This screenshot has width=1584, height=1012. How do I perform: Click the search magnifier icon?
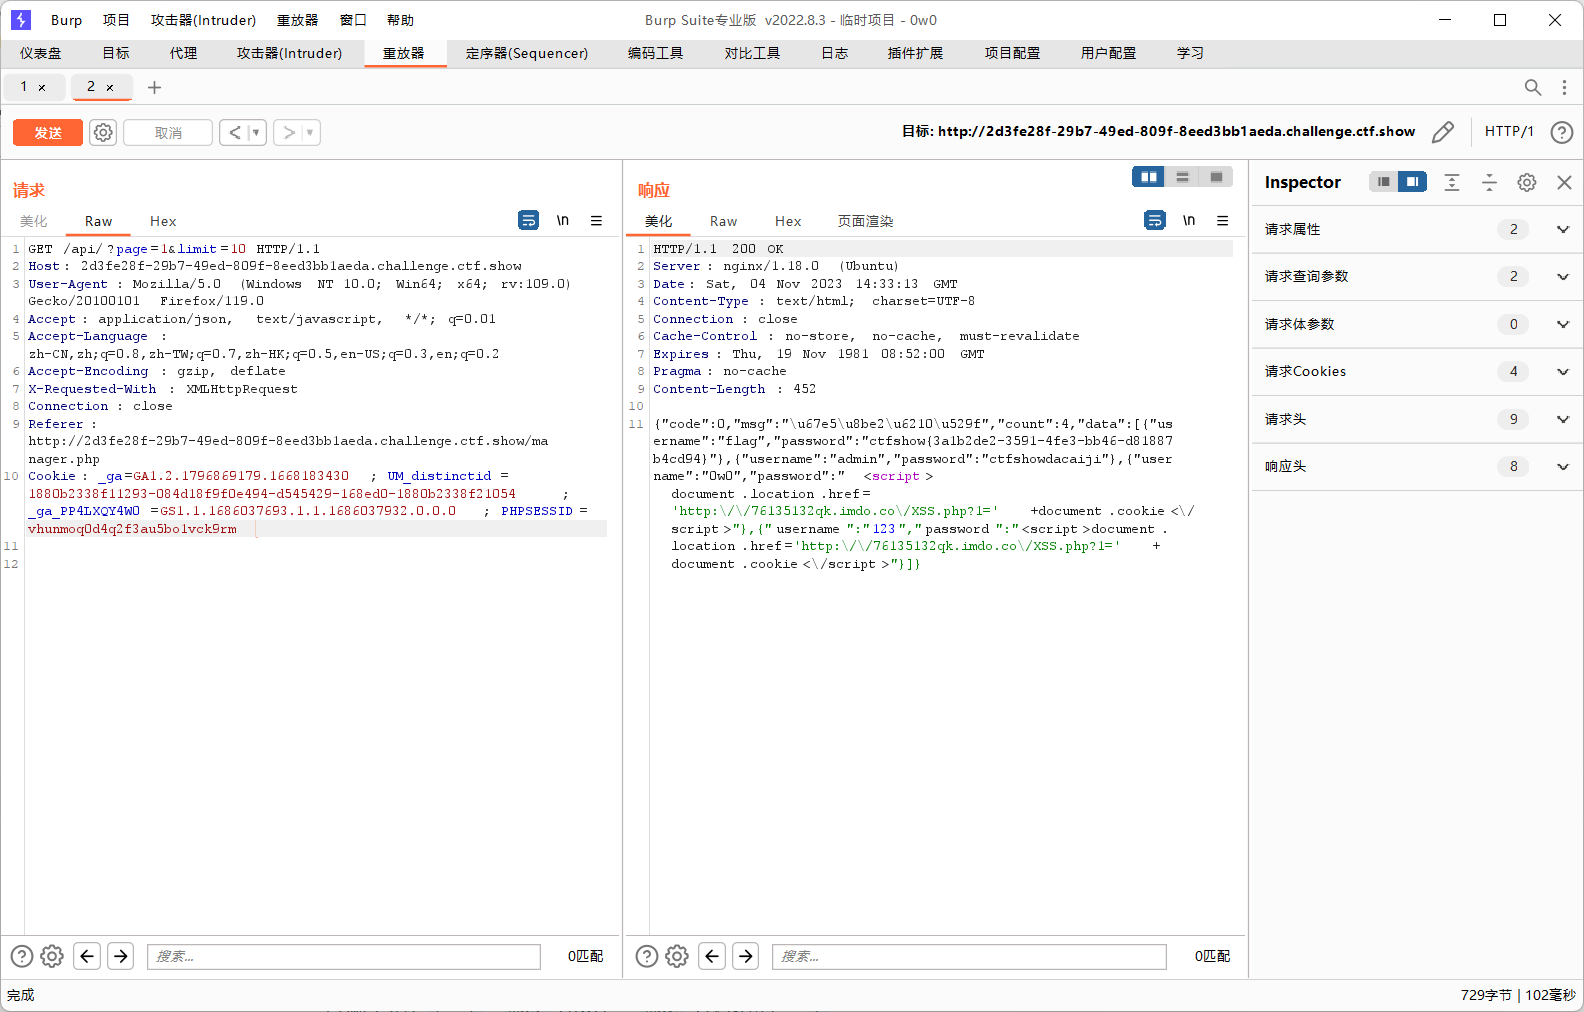point(1533,87)
